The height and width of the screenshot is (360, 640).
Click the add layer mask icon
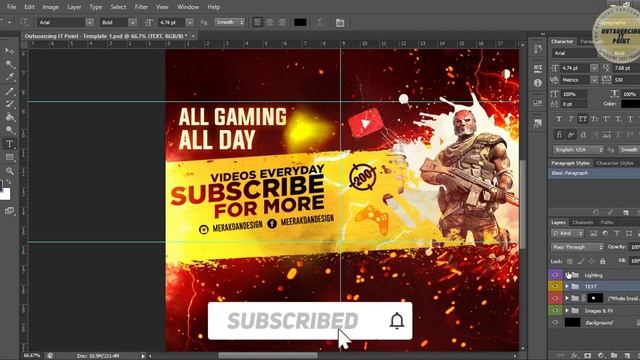[588, 356]
